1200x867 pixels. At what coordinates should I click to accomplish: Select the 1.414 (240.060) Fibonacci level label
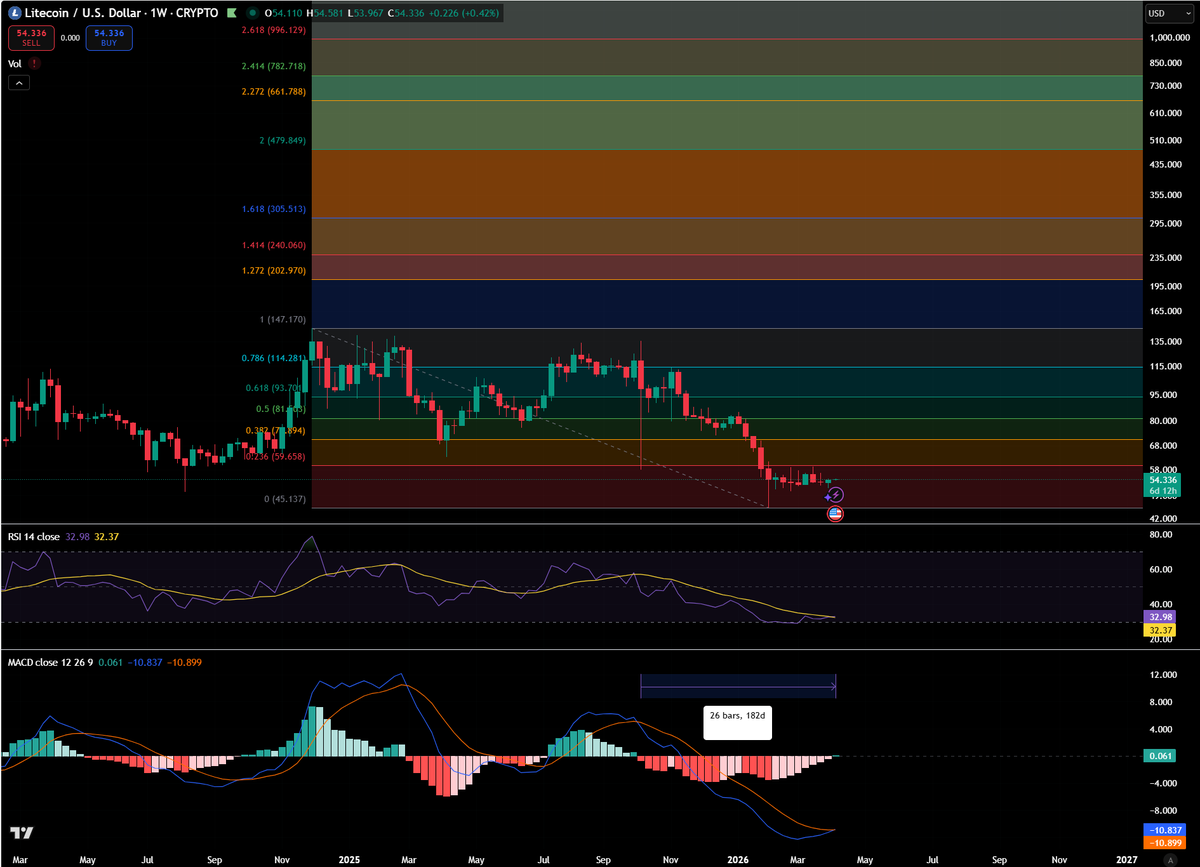pyautogui.click(x=274, y=245)
